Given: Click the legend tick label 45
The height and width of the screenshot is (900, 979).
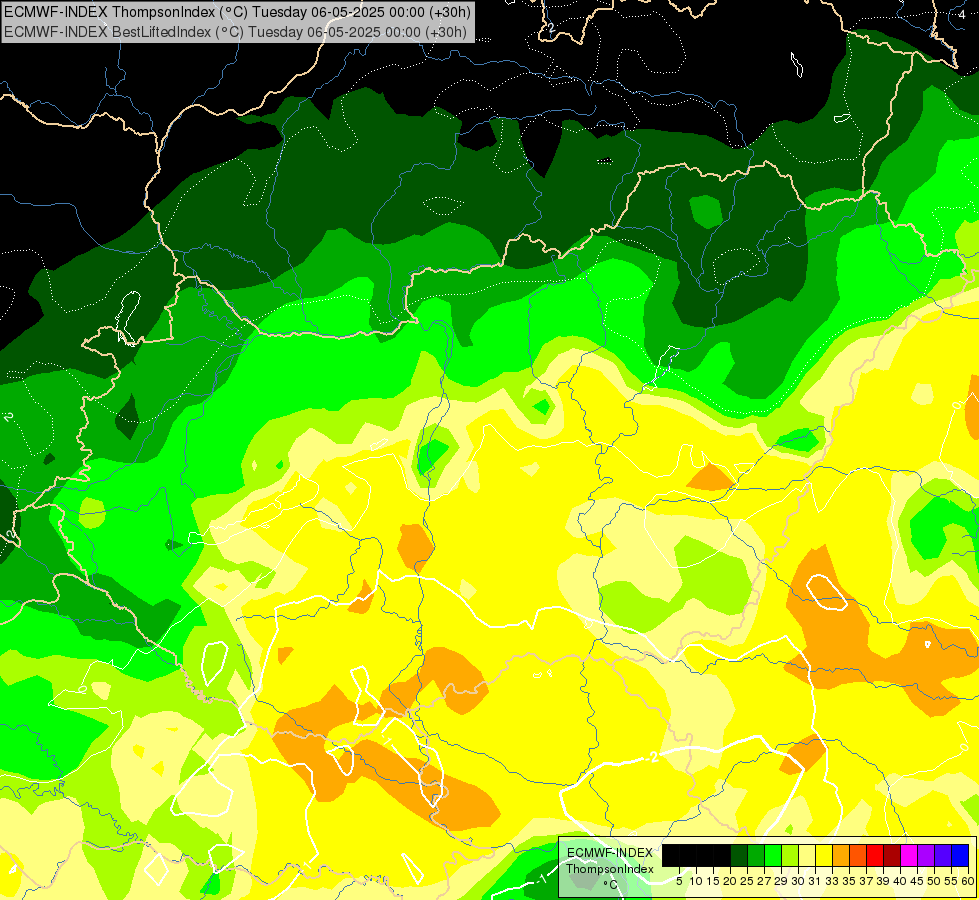Looking at the screenshot, I should click(x=917, y=881).
